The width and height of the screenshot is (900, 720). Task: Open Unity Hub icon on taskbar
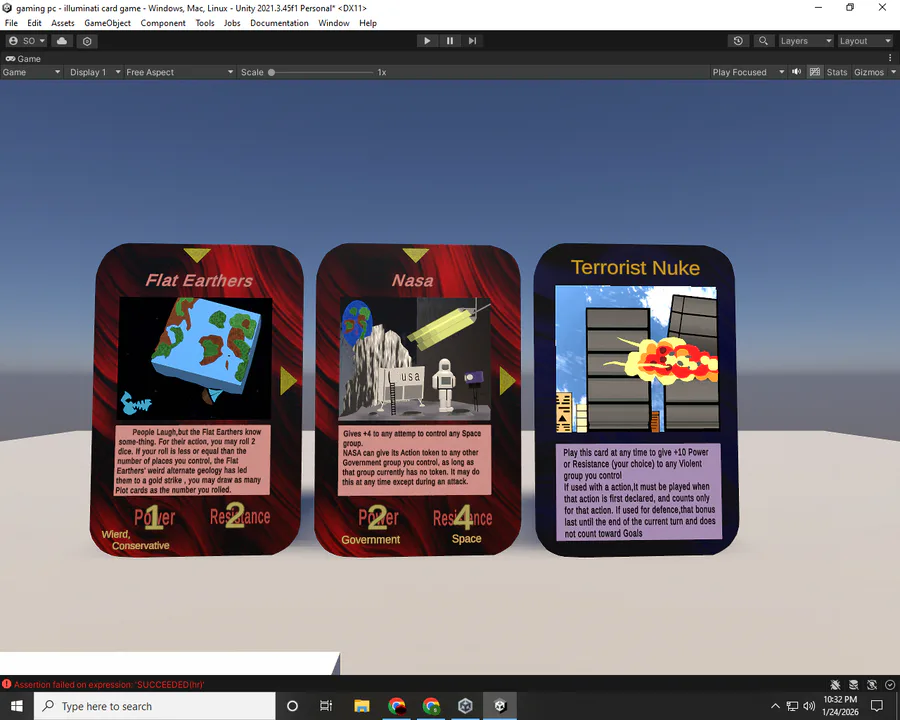pos(465,706)
